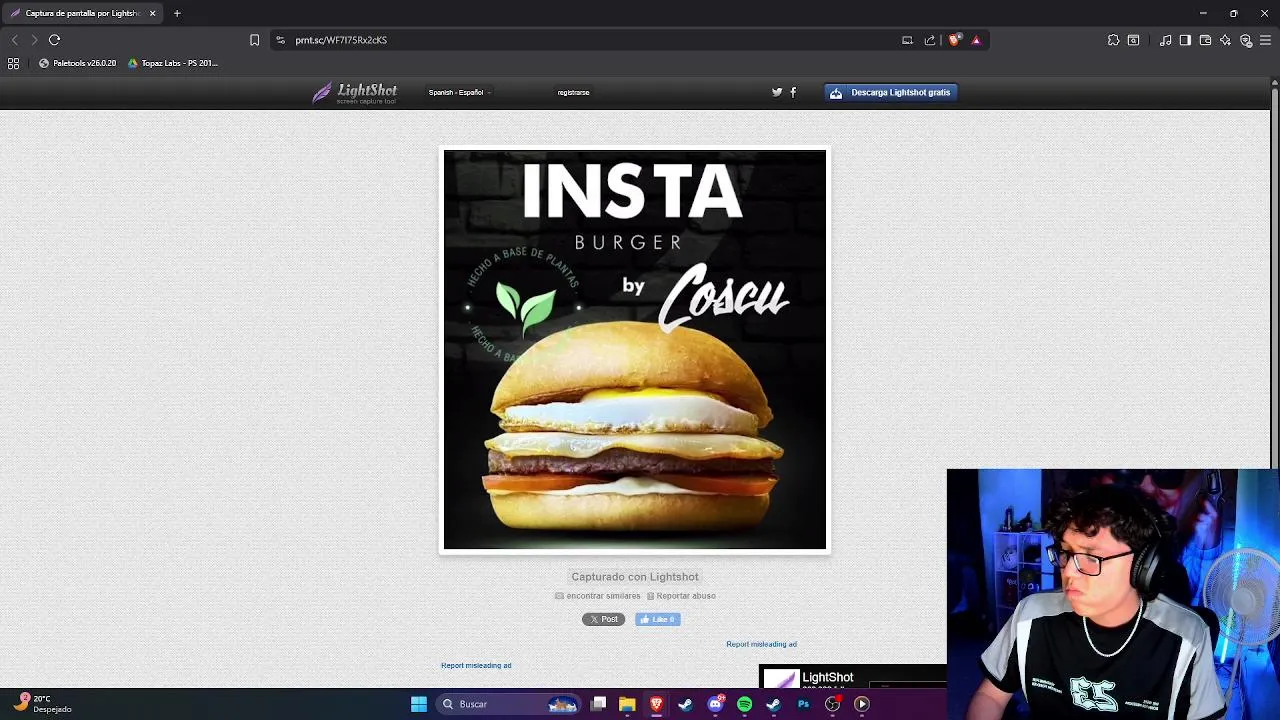Open the apps grid in the bookmarks bar

[13, 63]
